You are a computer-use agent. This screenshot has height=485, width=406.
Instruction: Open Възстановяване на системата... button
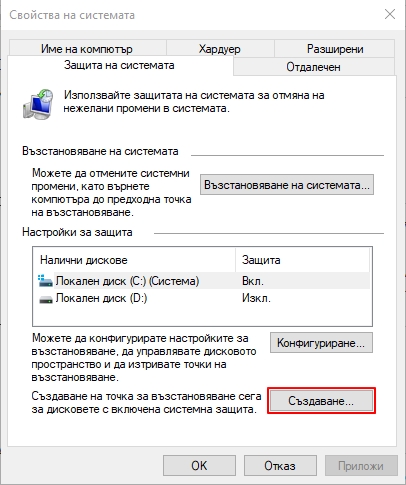pyautogui.click(x=287, y=185)
